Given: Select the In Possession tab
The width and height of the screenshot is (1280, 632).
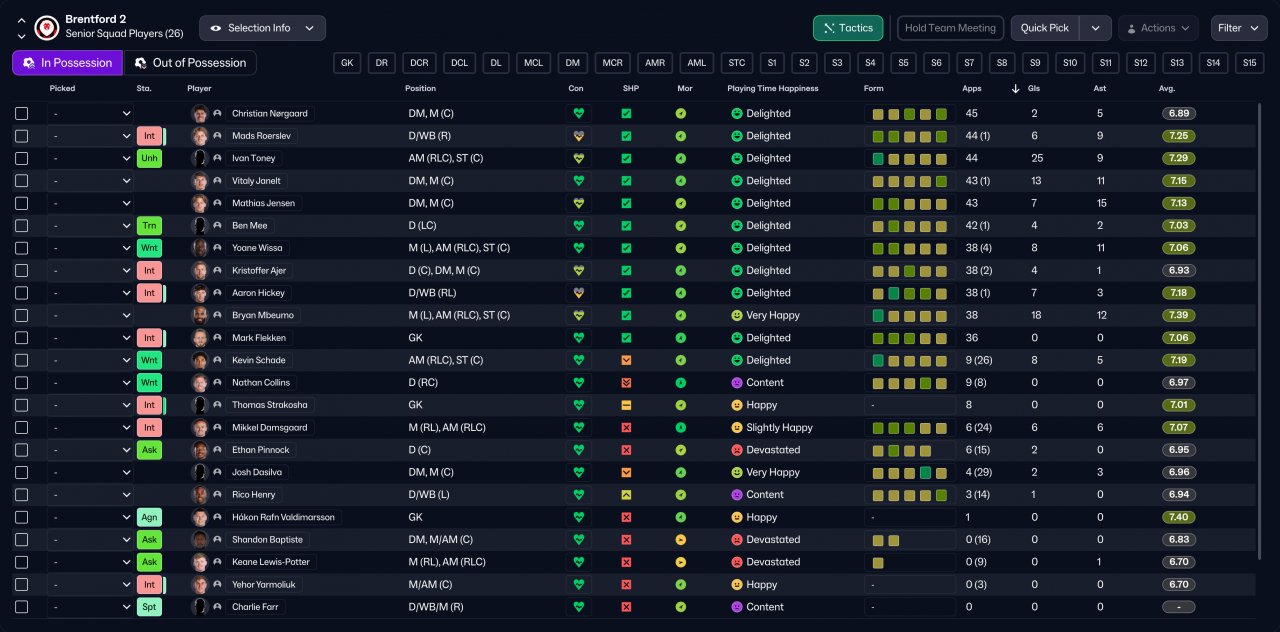Looking at the screenshot, I should pyautogui.click(x=67, y=63).
